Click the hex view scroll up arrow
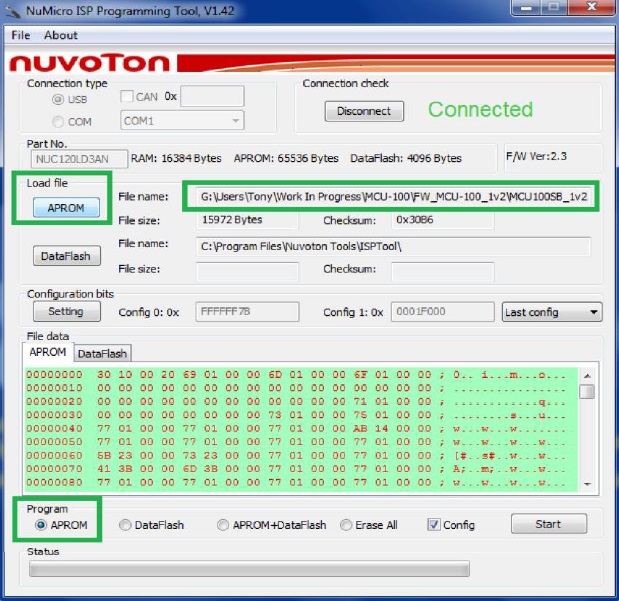The height and width of the screenshot is (601, 619). (x=587, y=376)
